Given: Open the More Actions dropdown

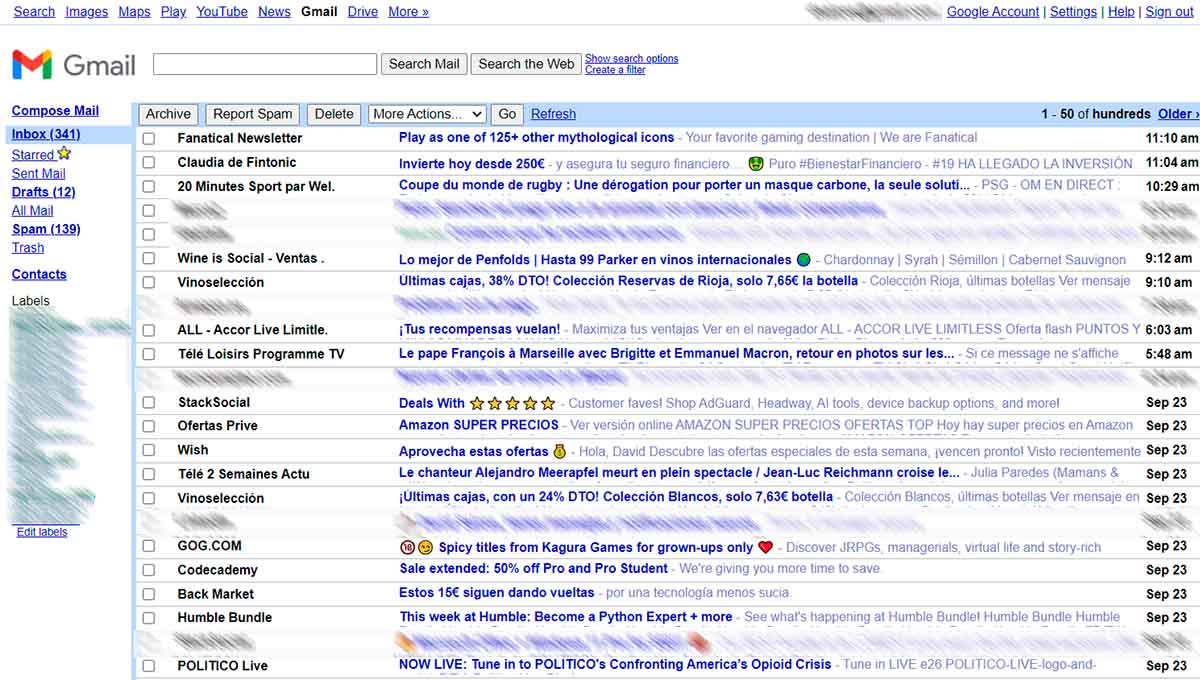Looking at the screenshot, I should [427, 114].
